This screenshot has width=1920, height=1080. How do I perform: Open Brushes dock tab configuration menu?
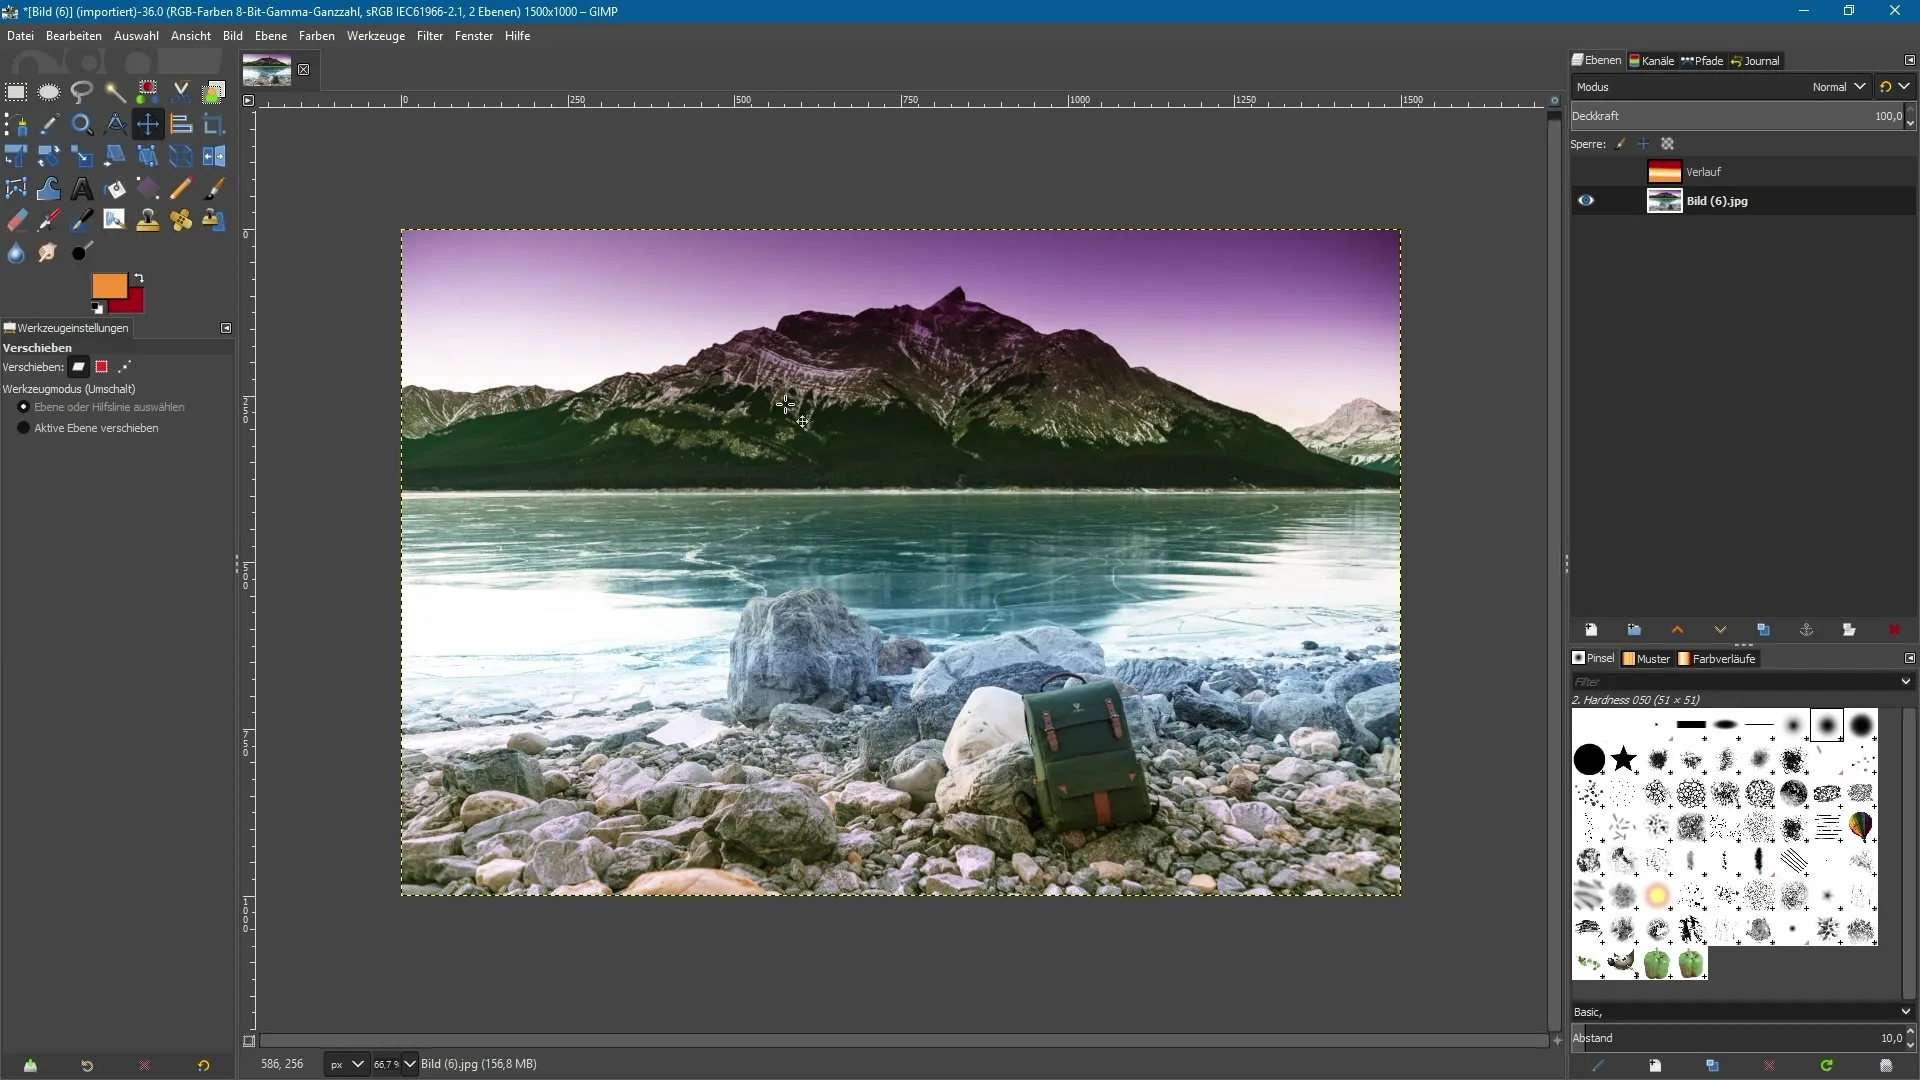click(x=1909, y=658)
